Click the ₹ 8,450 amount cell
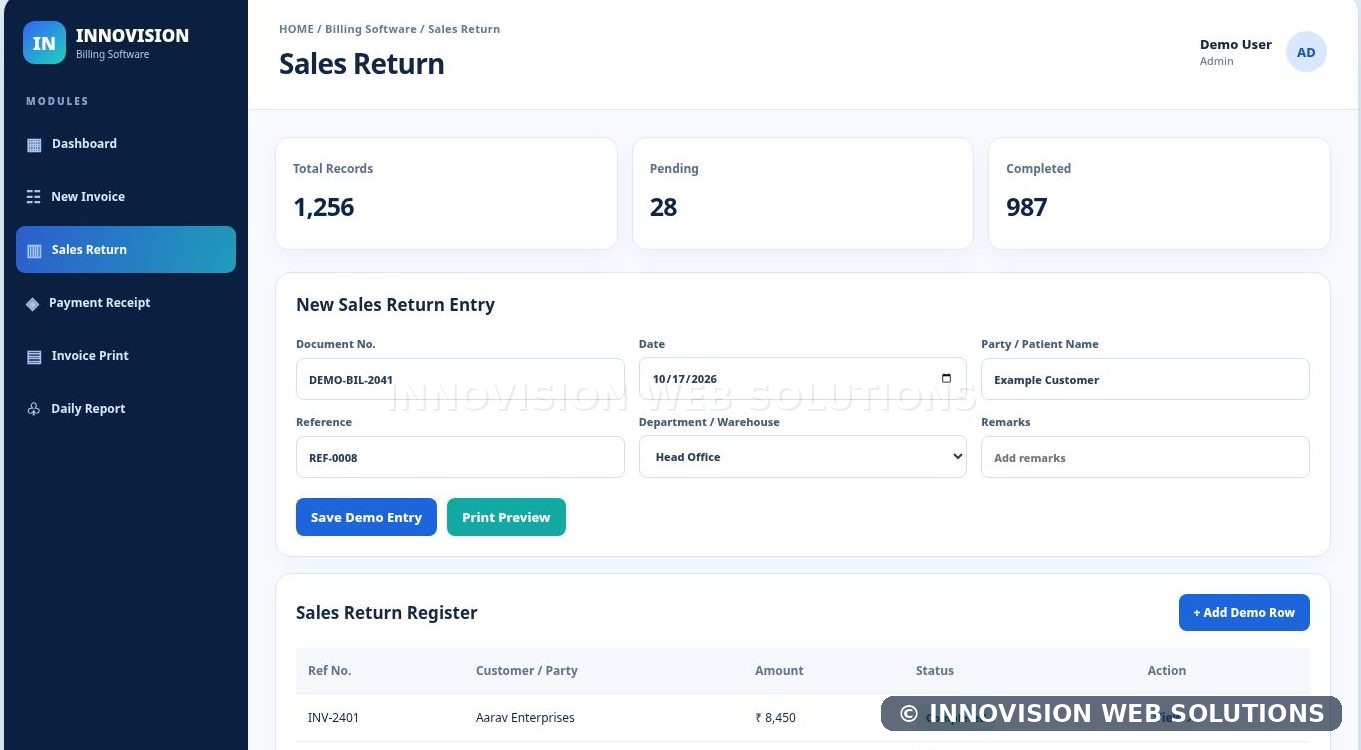Screen dimensions: 1361x750 coord(775,718)
